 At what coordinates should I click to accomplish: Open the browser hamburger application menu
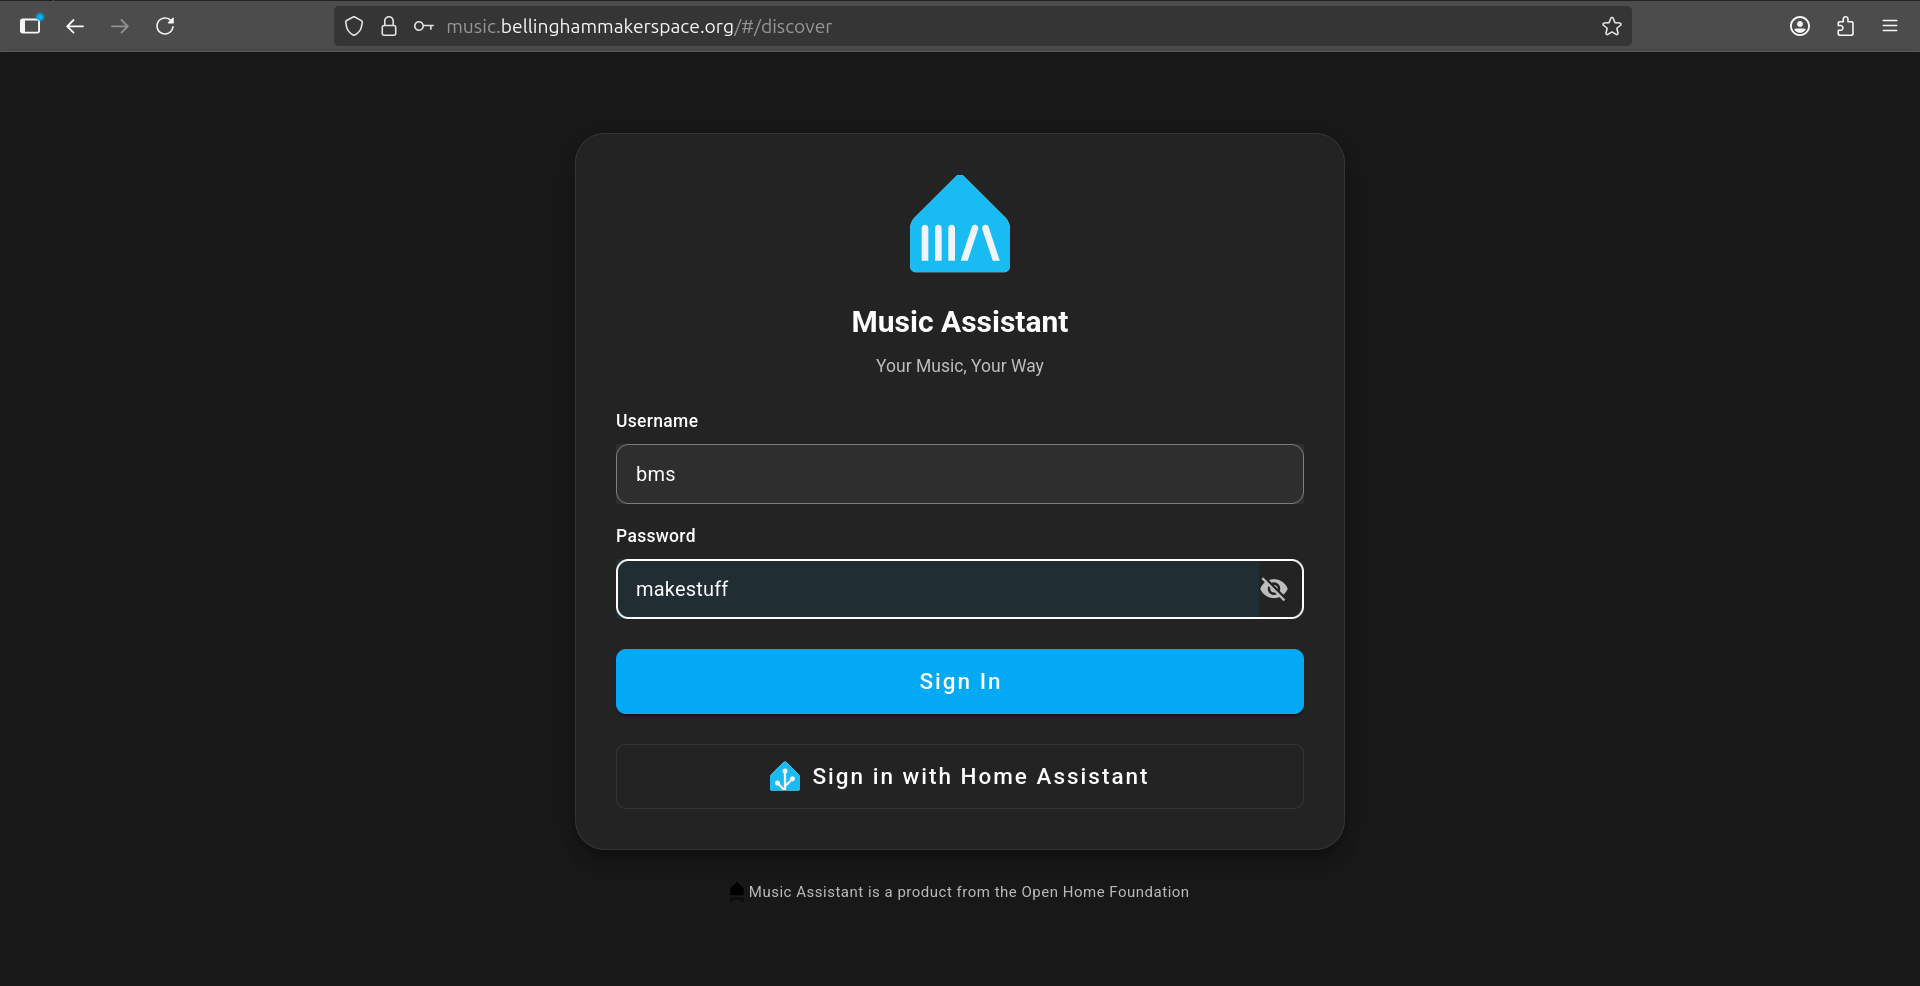(x=1890, y=26)
